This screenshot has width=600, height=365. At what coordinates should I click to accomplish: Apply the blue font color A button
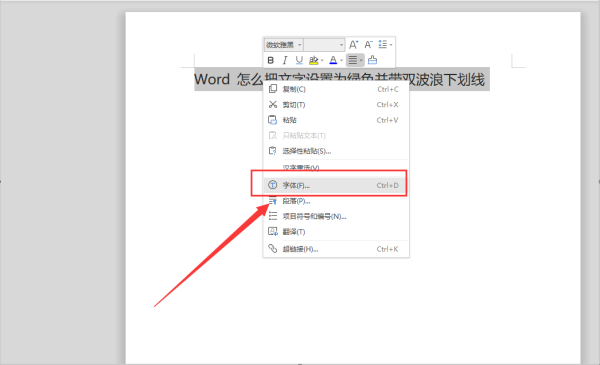pos(333,60)
